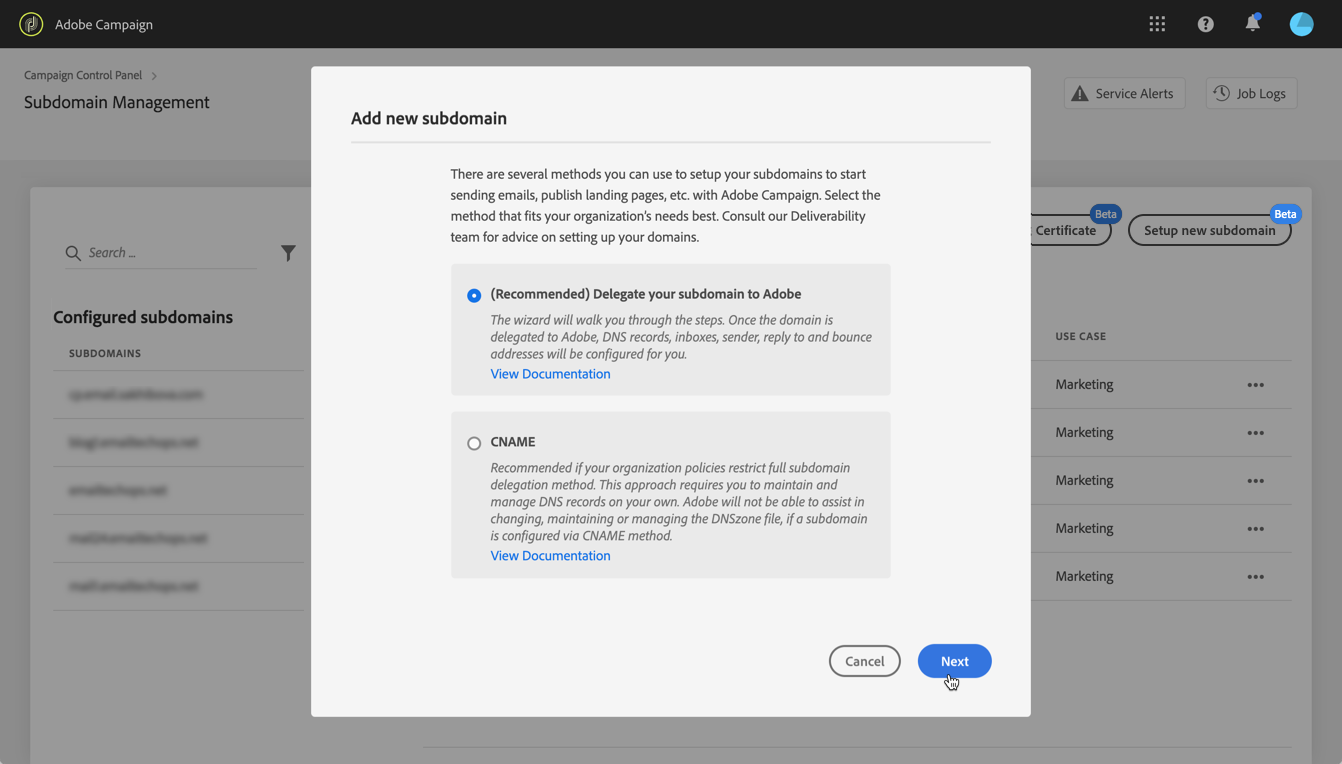1342x764 pixels.
Task: Select the CNAME radio option
Action: point(474,443)
